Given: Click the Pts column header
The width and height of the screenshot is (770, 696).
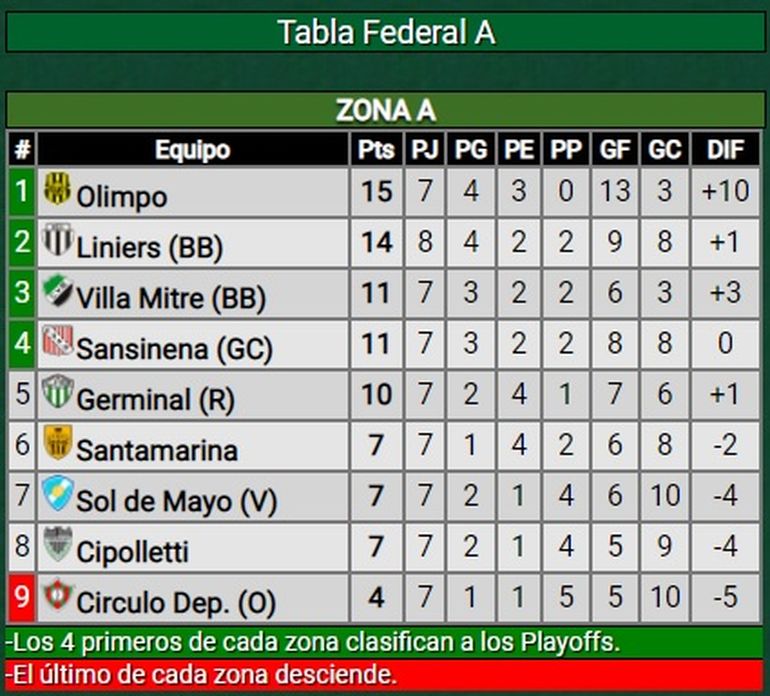Looking at the screenshot, I should [376, 150].
